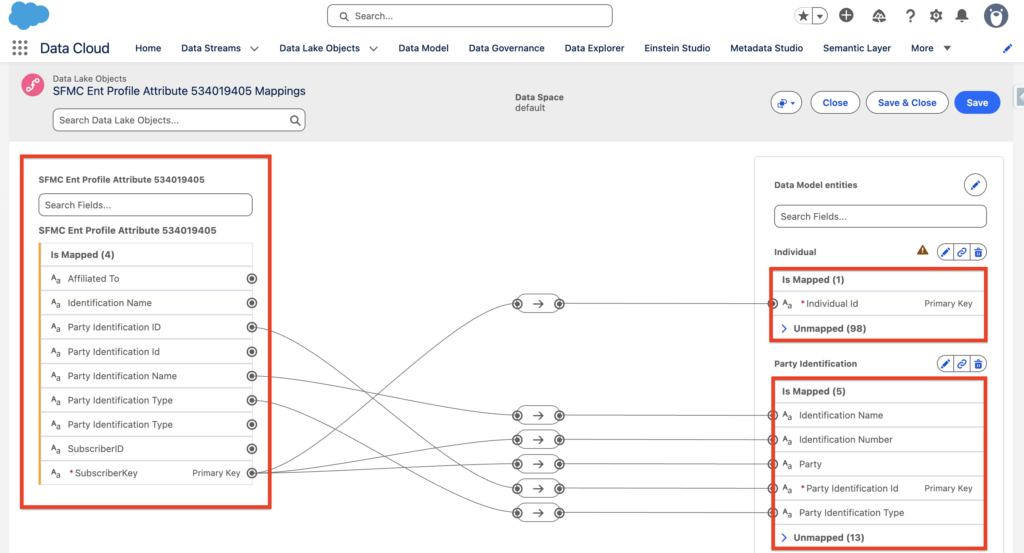Click the blue Save button
The width and height of the screenshot is (1024, 553).
976,103
